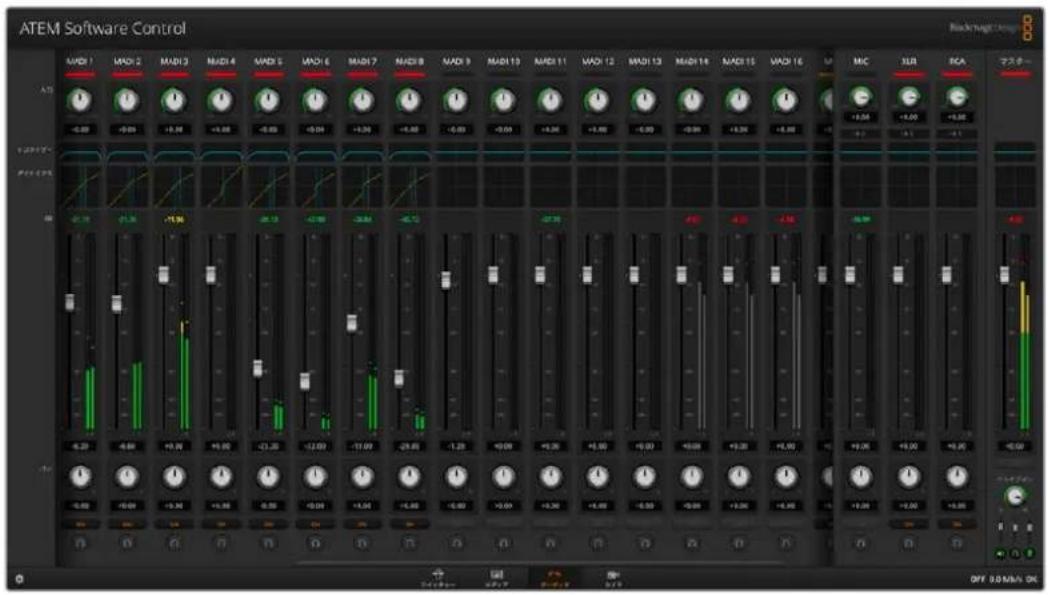1048x595 pixels.
Task: Solo MADI 9 with its headphone icon
Action: (x=456, y=544)
